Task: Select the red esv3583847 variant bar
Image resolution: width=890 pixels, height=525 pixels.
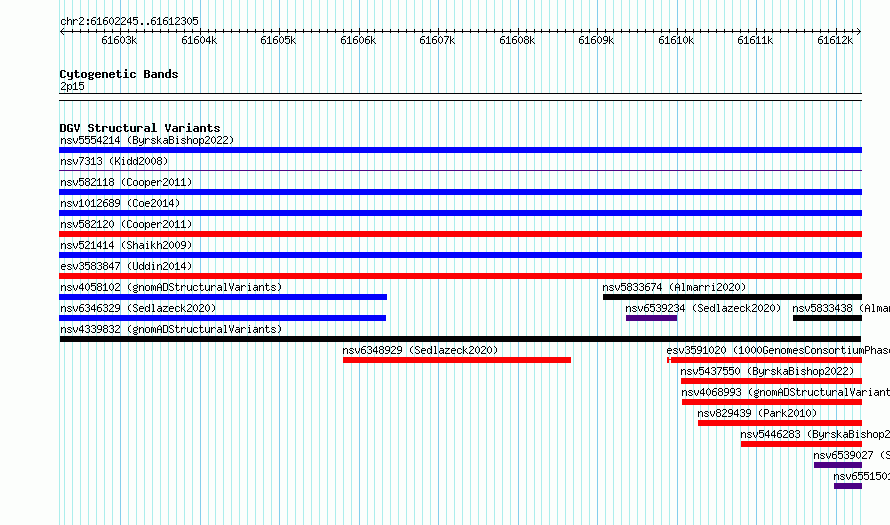Action: pyautogui.click(x=460, y=276)
